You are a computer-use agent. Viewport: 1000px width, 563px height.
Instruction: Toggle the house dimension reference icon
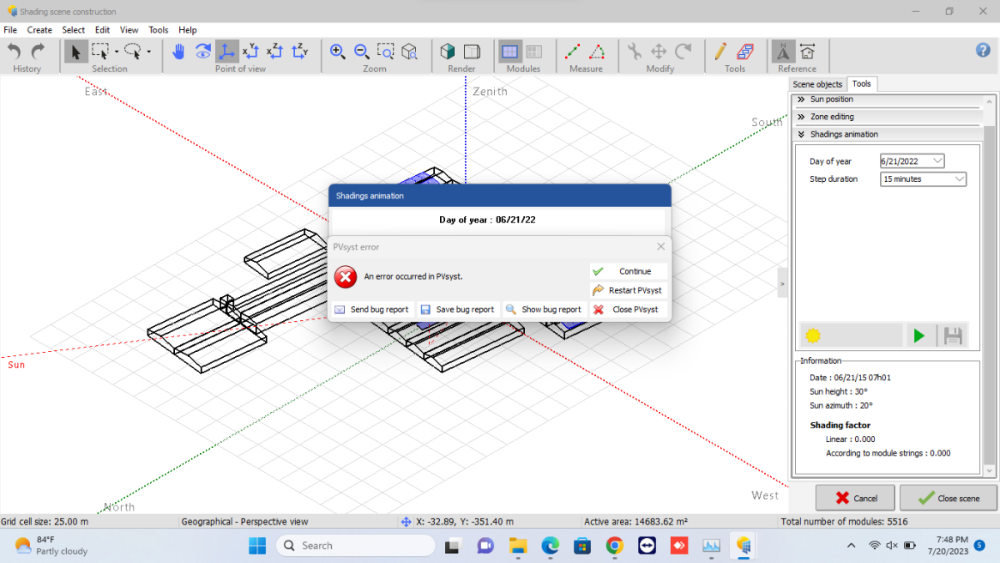tap(807, 52)
